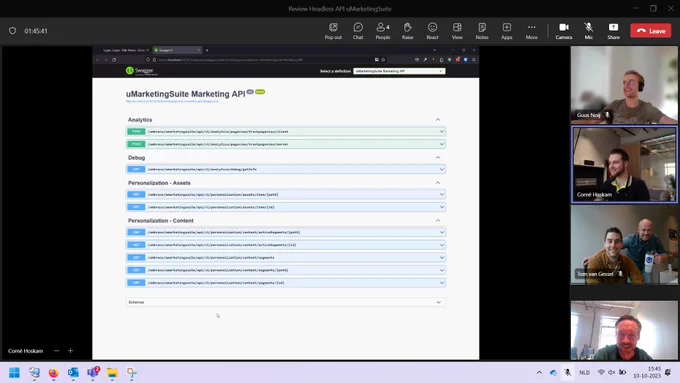Expand GET debug/getInfo endpoint chevron

[441, 169]
